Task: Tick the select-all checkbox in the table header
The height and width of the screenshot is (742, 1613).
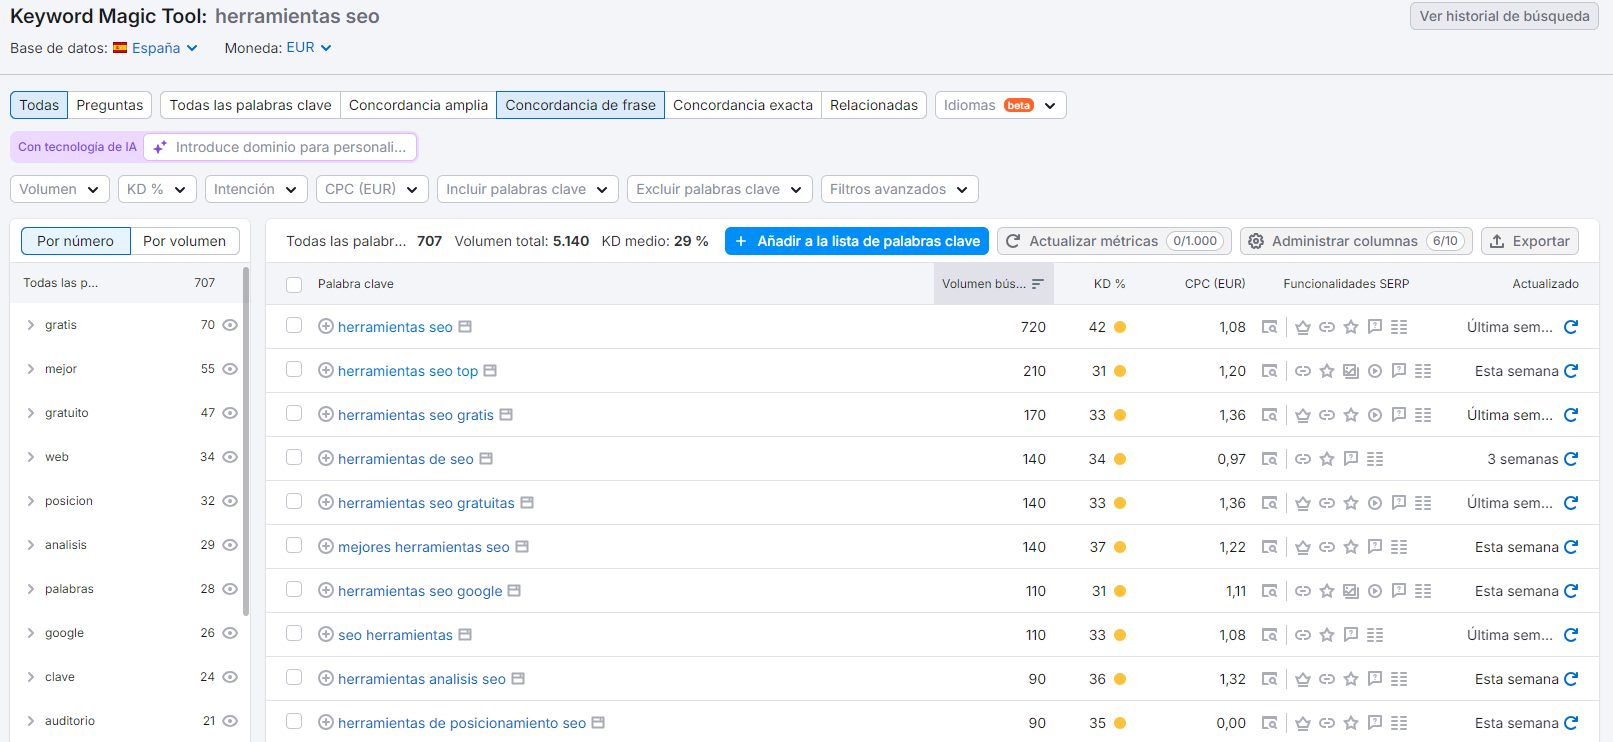Action: point(294,285)
